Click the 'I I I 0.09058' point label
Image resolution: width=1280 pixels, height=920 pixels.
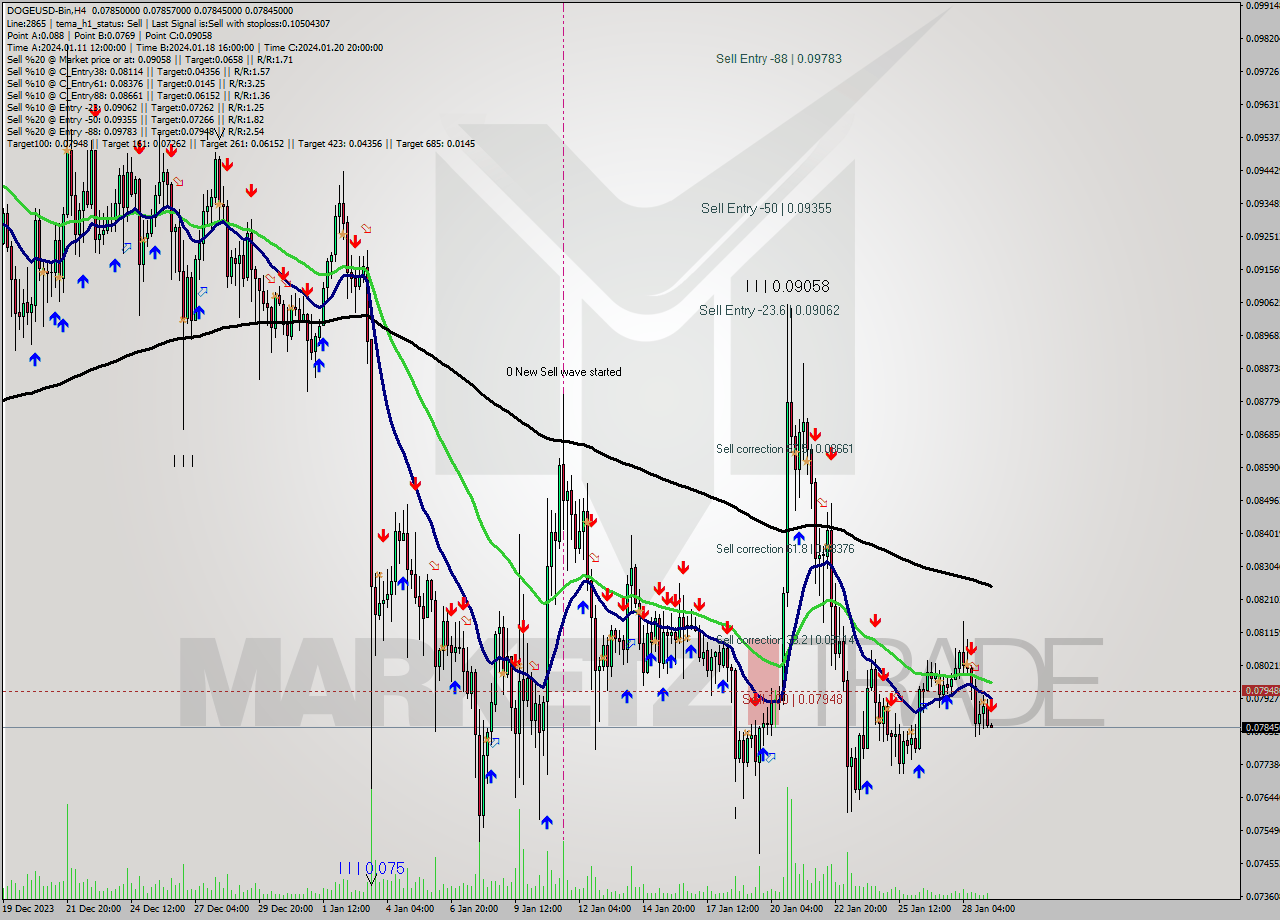click(x=786, y=286)
